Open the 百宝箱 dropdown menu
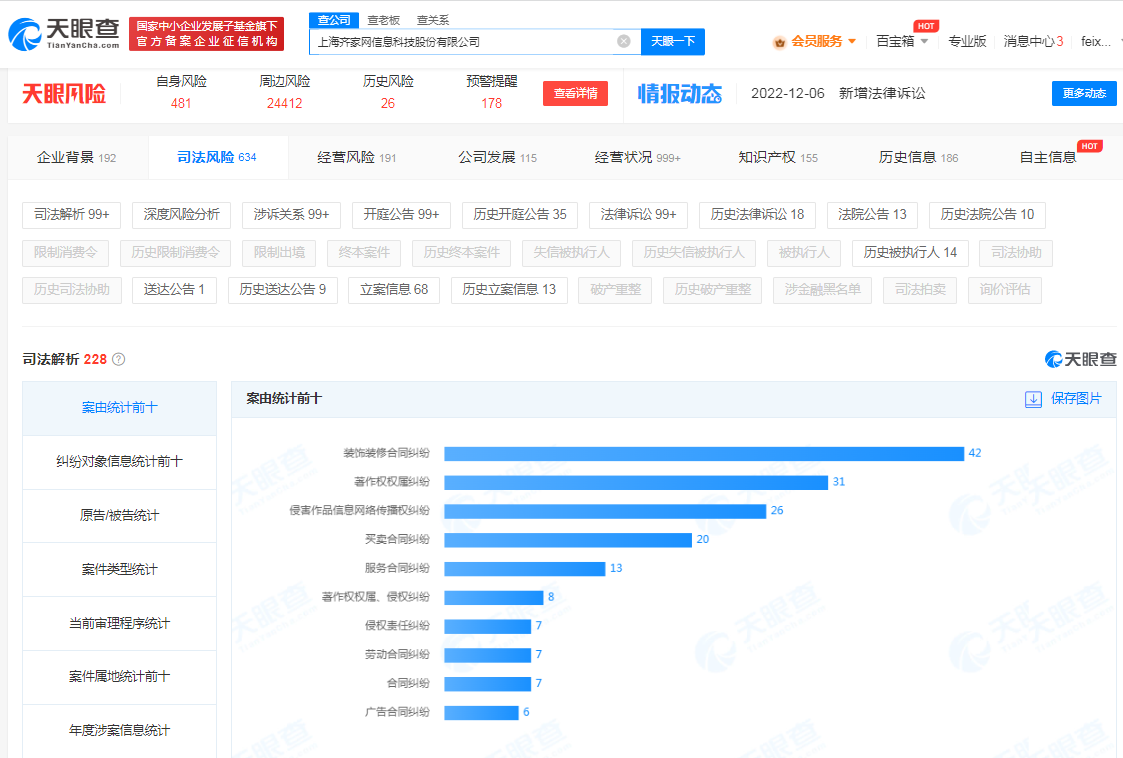1123x758 pixels. 902,42
